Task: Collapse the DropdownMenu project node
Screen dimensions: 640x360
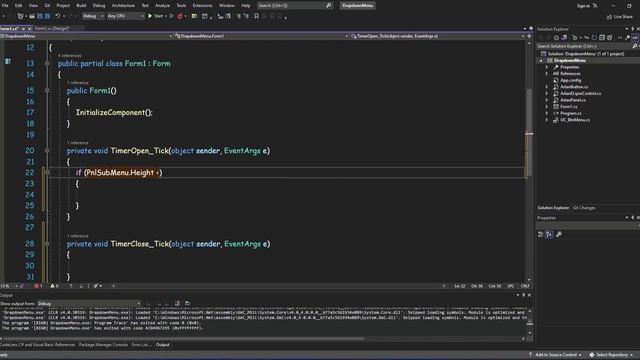Action: click(x=541, y=60)
